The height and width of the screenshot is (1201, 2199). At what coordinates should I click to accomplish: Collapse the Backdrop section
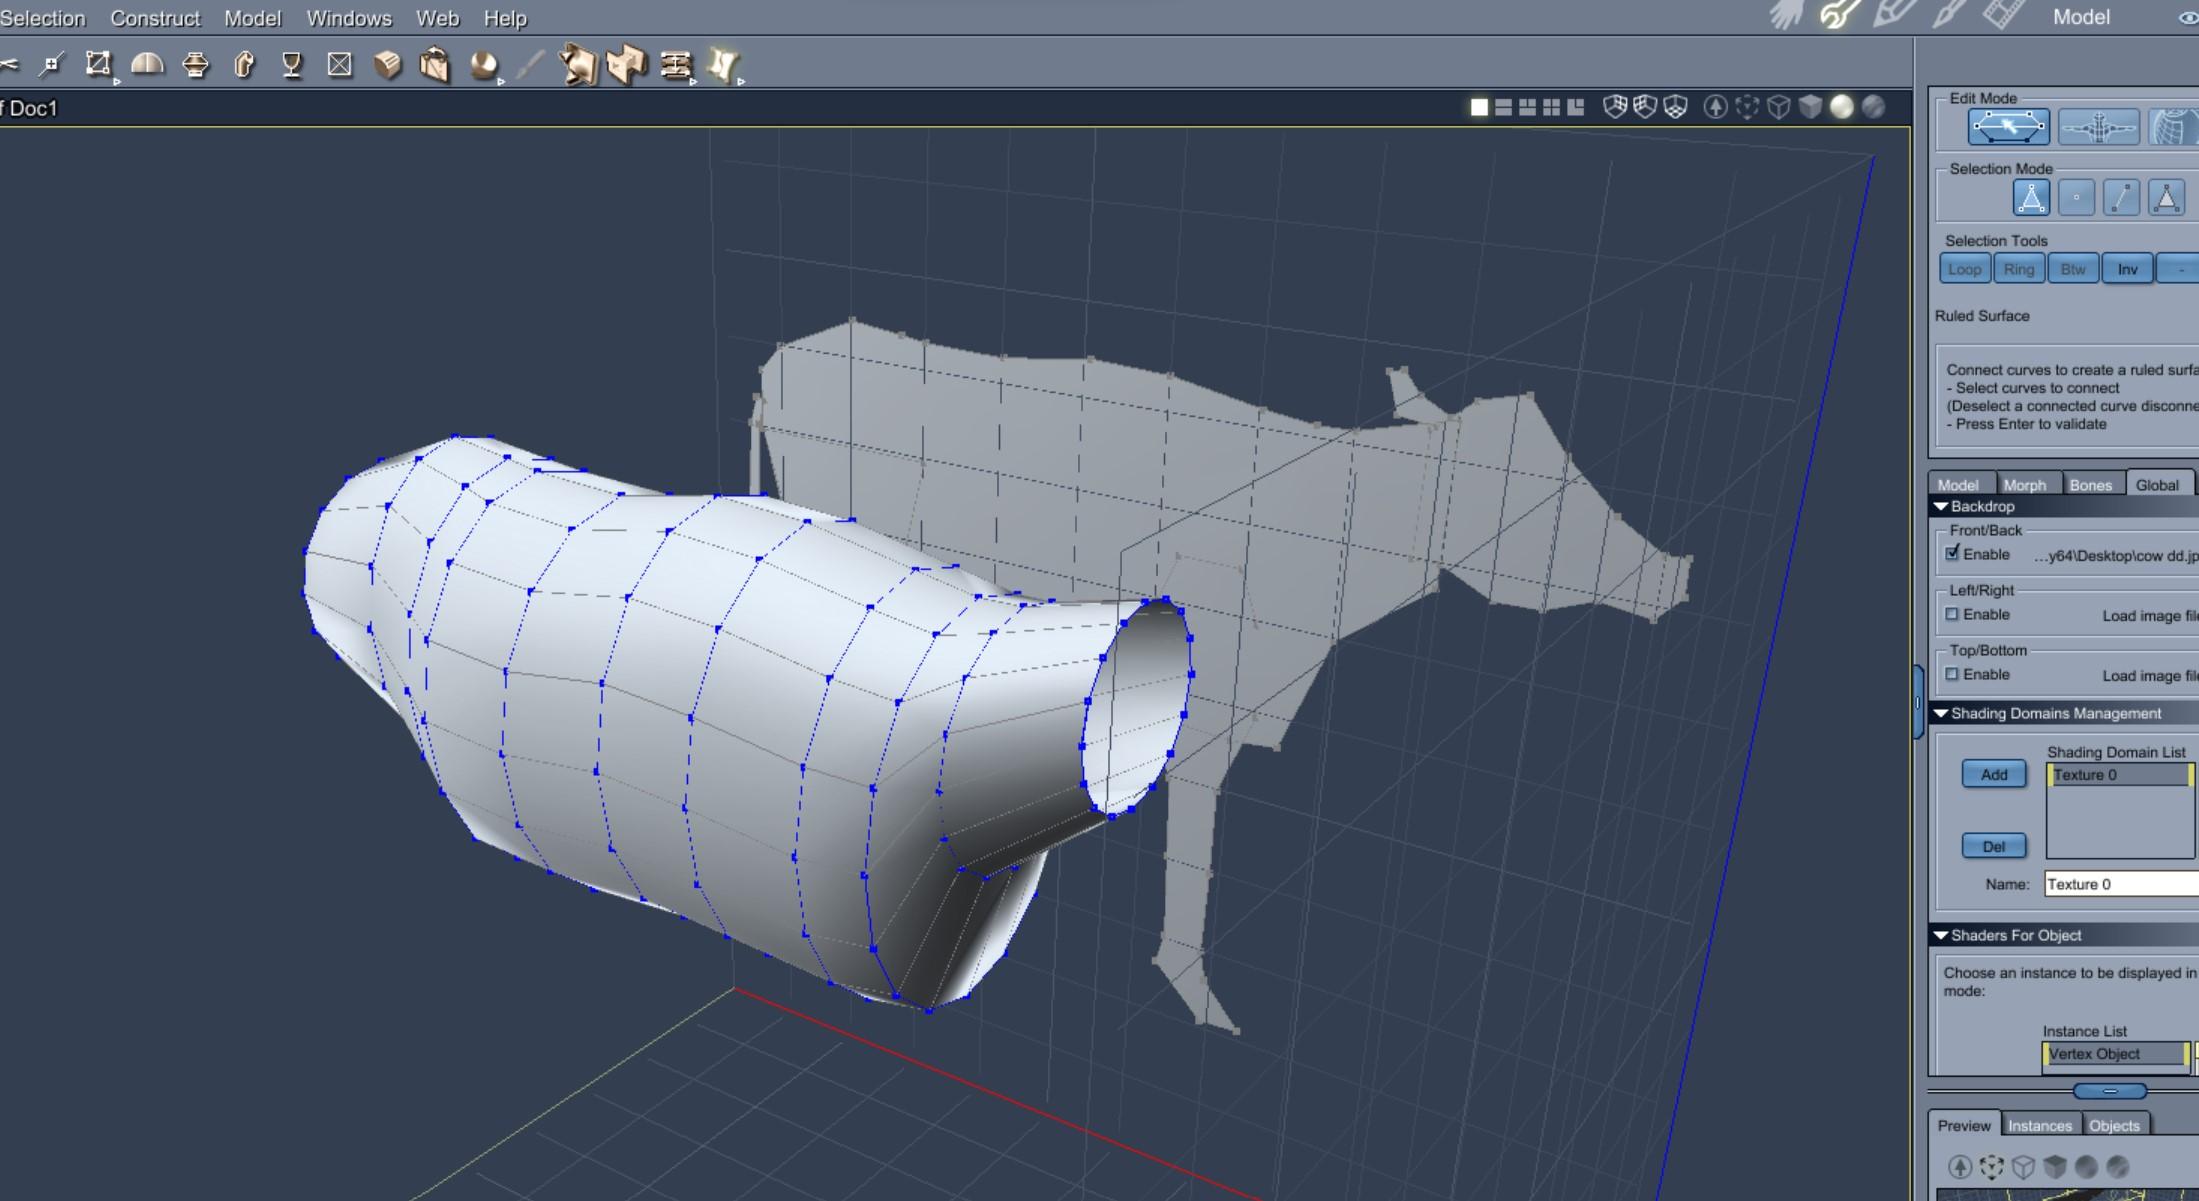click(1941, 507)
